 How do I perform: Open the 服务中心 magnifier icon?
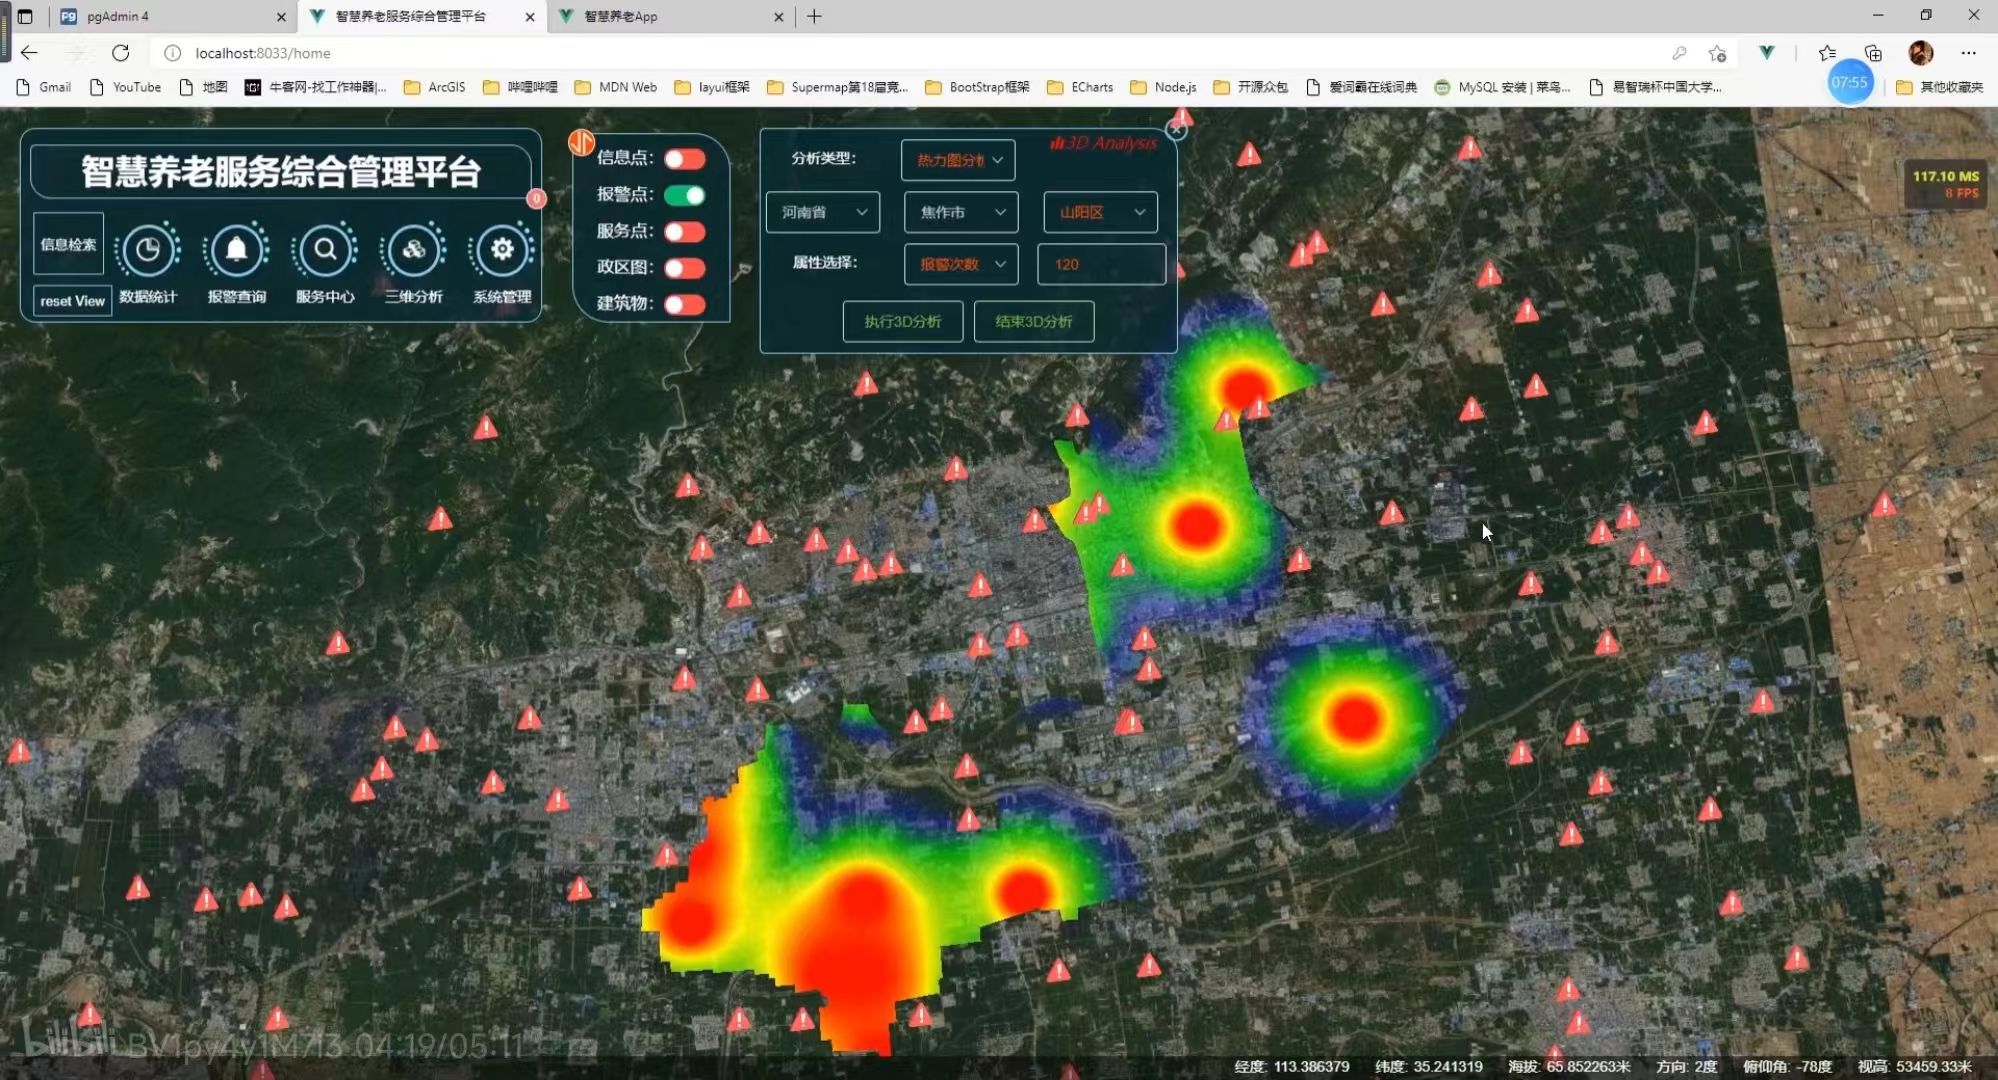pos(325,250)
